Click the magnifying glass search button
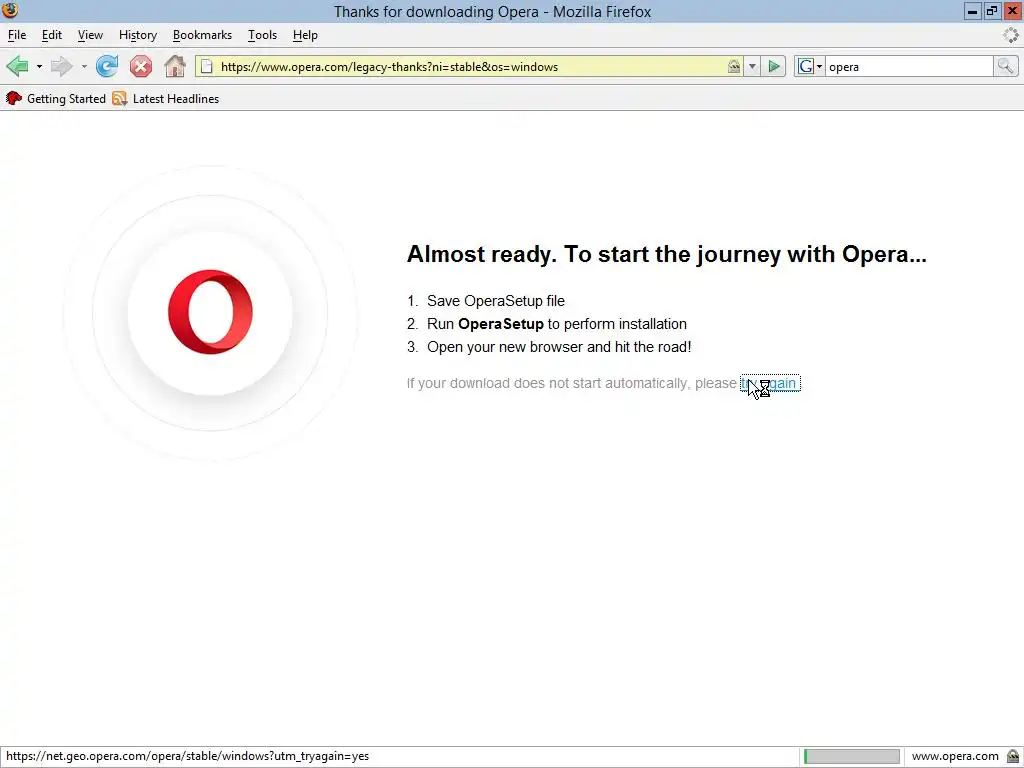This screenshot has height=768, width=1024. click(1005, 66)
